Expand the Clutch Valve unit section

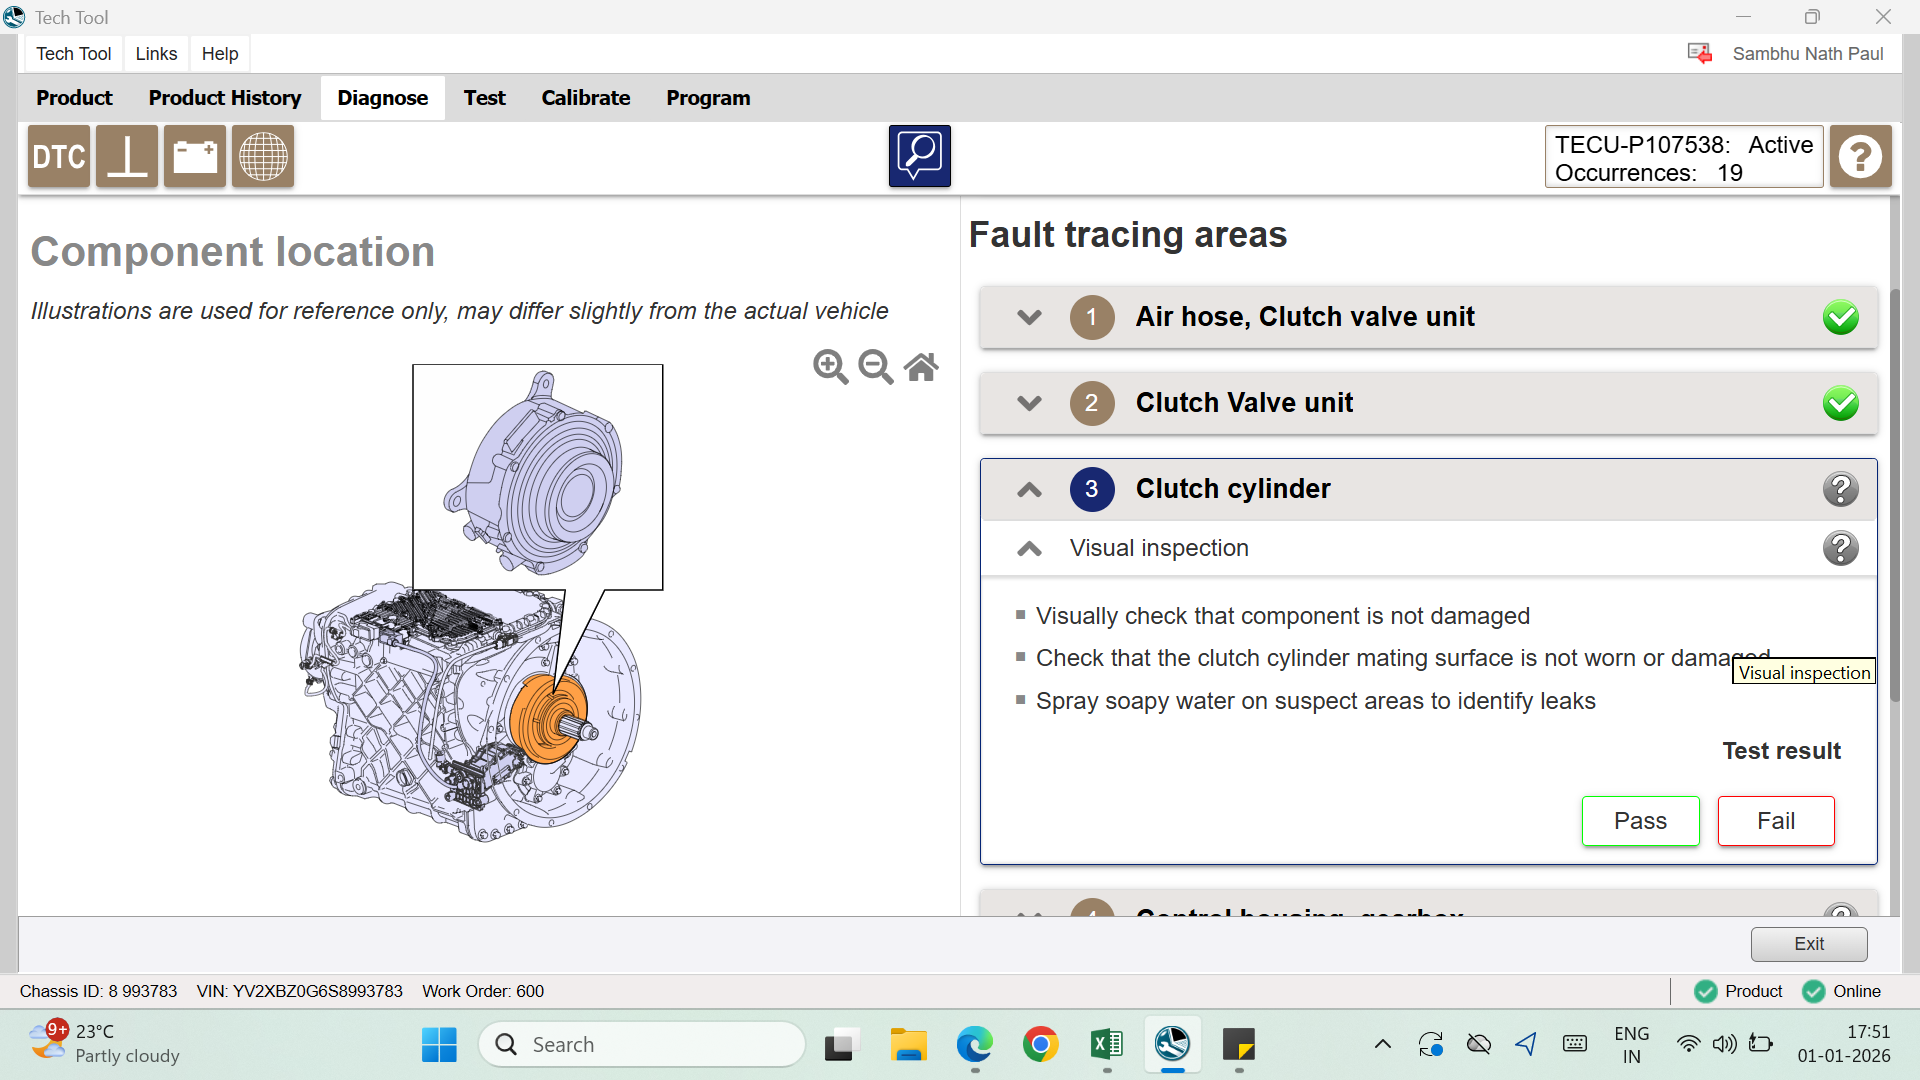[1029, 403]
